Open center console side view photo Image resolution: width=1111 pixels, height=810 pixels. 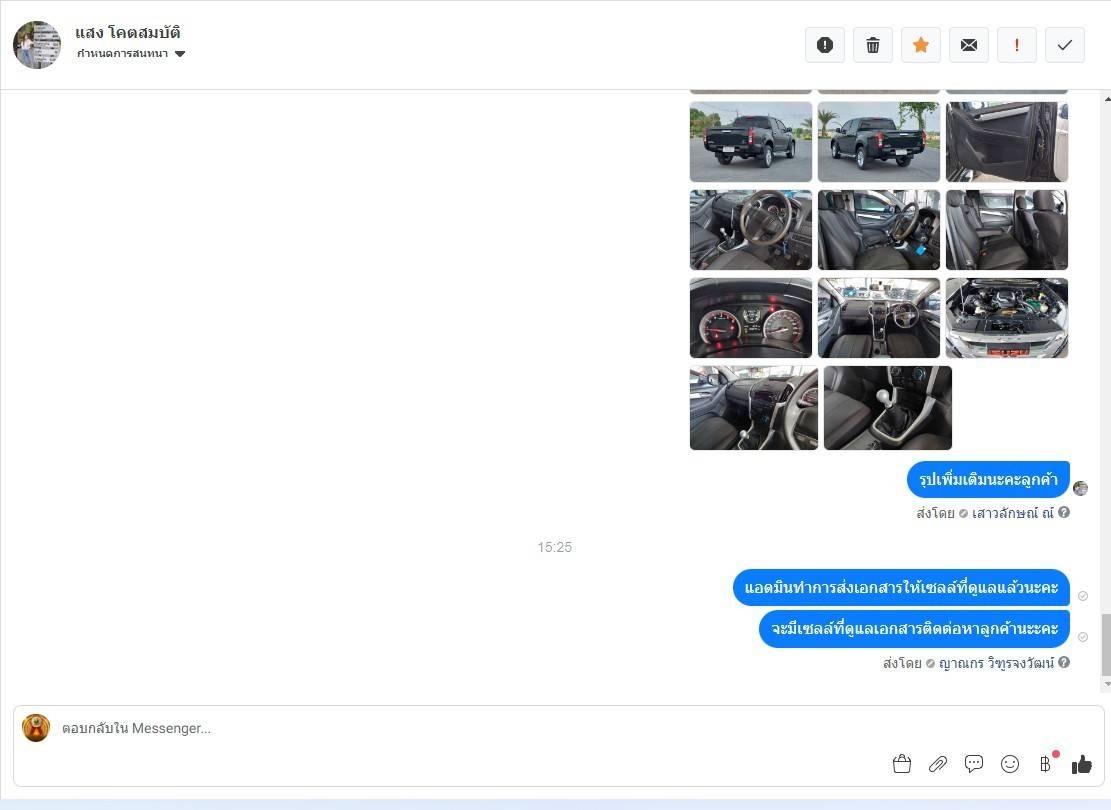coord(754,408)
